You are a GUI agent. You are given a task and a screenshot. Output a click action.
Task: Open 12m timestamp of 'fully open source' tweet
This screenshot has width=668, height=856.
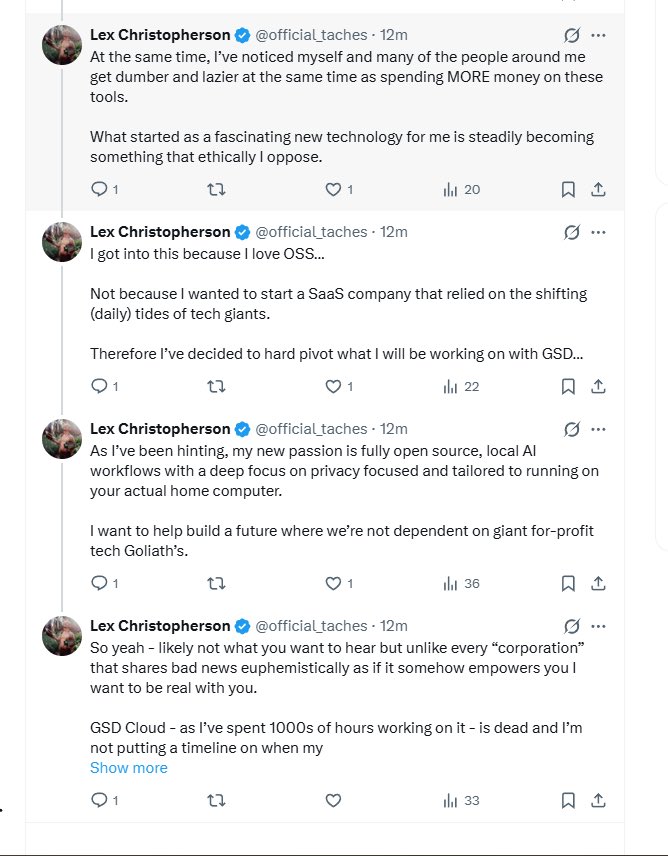(393, 429)
